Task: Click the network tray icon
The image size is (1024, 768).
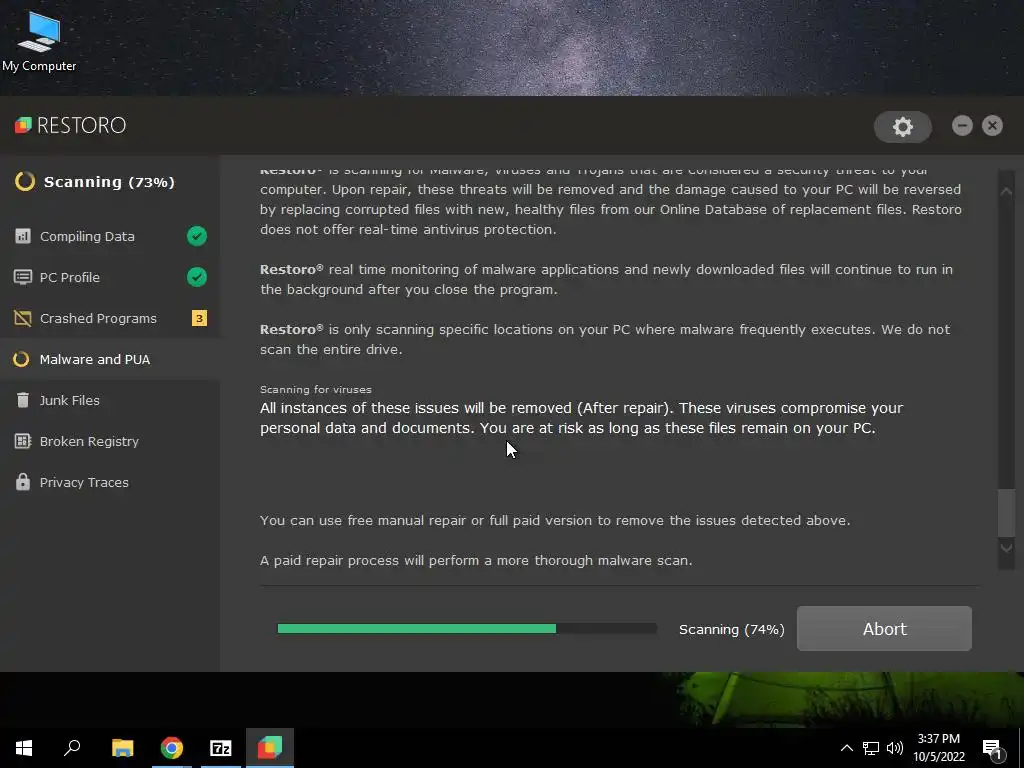Action: 871,748
